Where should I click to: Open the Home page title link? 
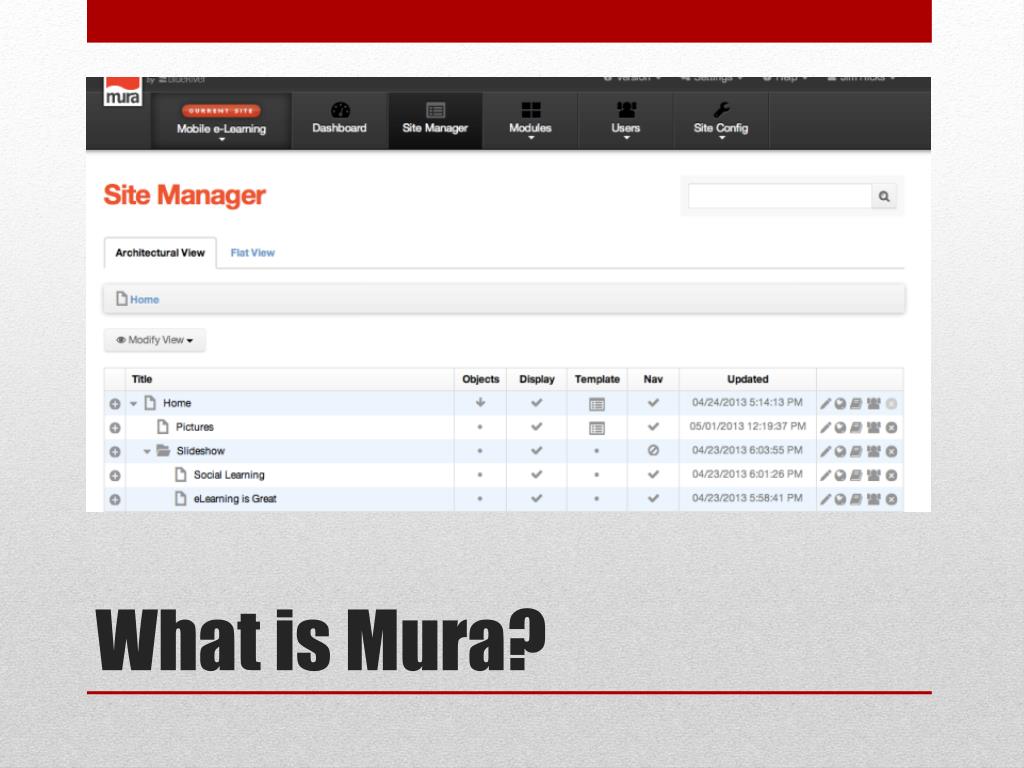coord(177,403)
